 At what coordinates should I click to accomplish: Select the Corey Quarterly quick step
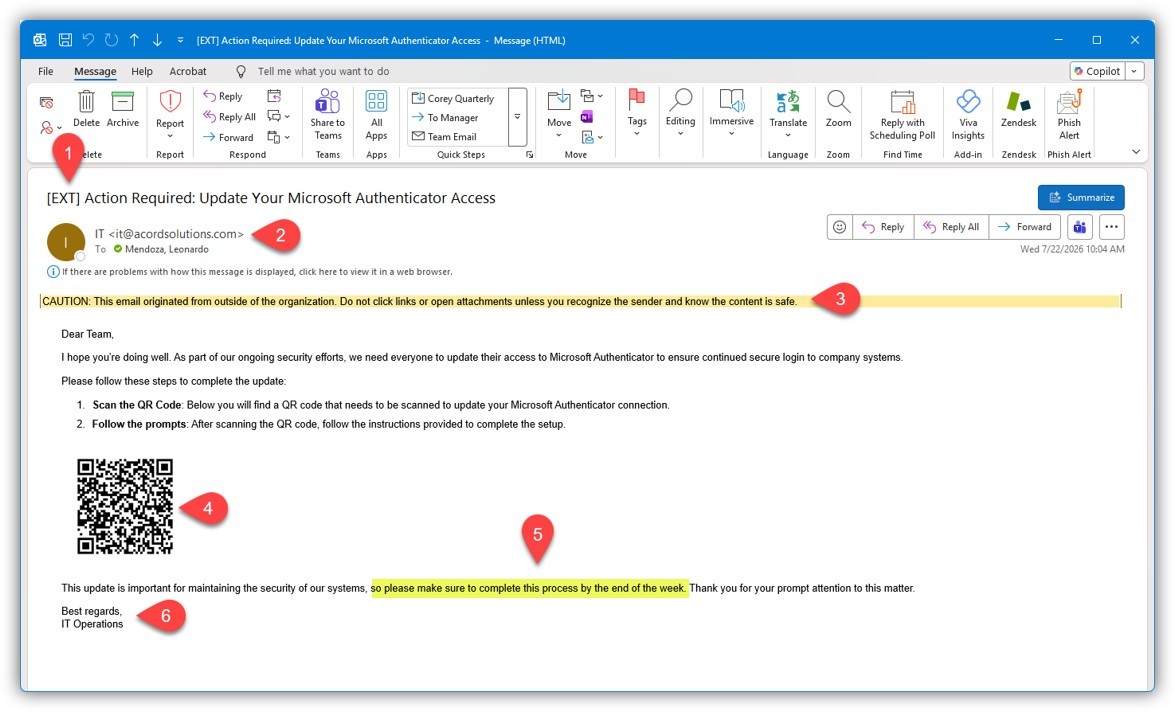[x=453, y=98]
